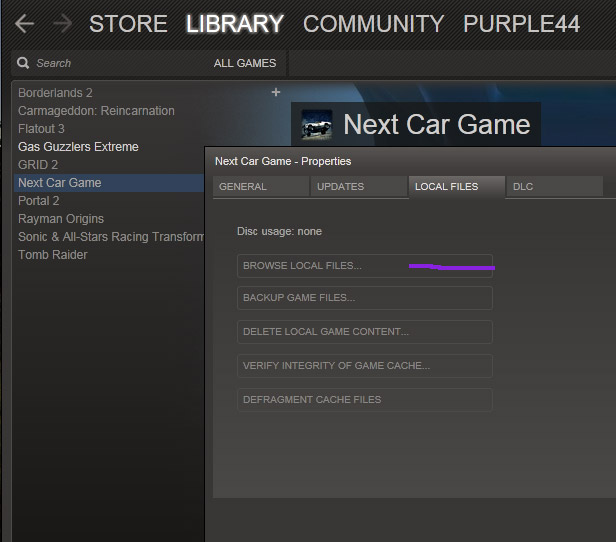
Task: Open the LIBRARY section
Action: pyautogui.click(x=235, y=24)
